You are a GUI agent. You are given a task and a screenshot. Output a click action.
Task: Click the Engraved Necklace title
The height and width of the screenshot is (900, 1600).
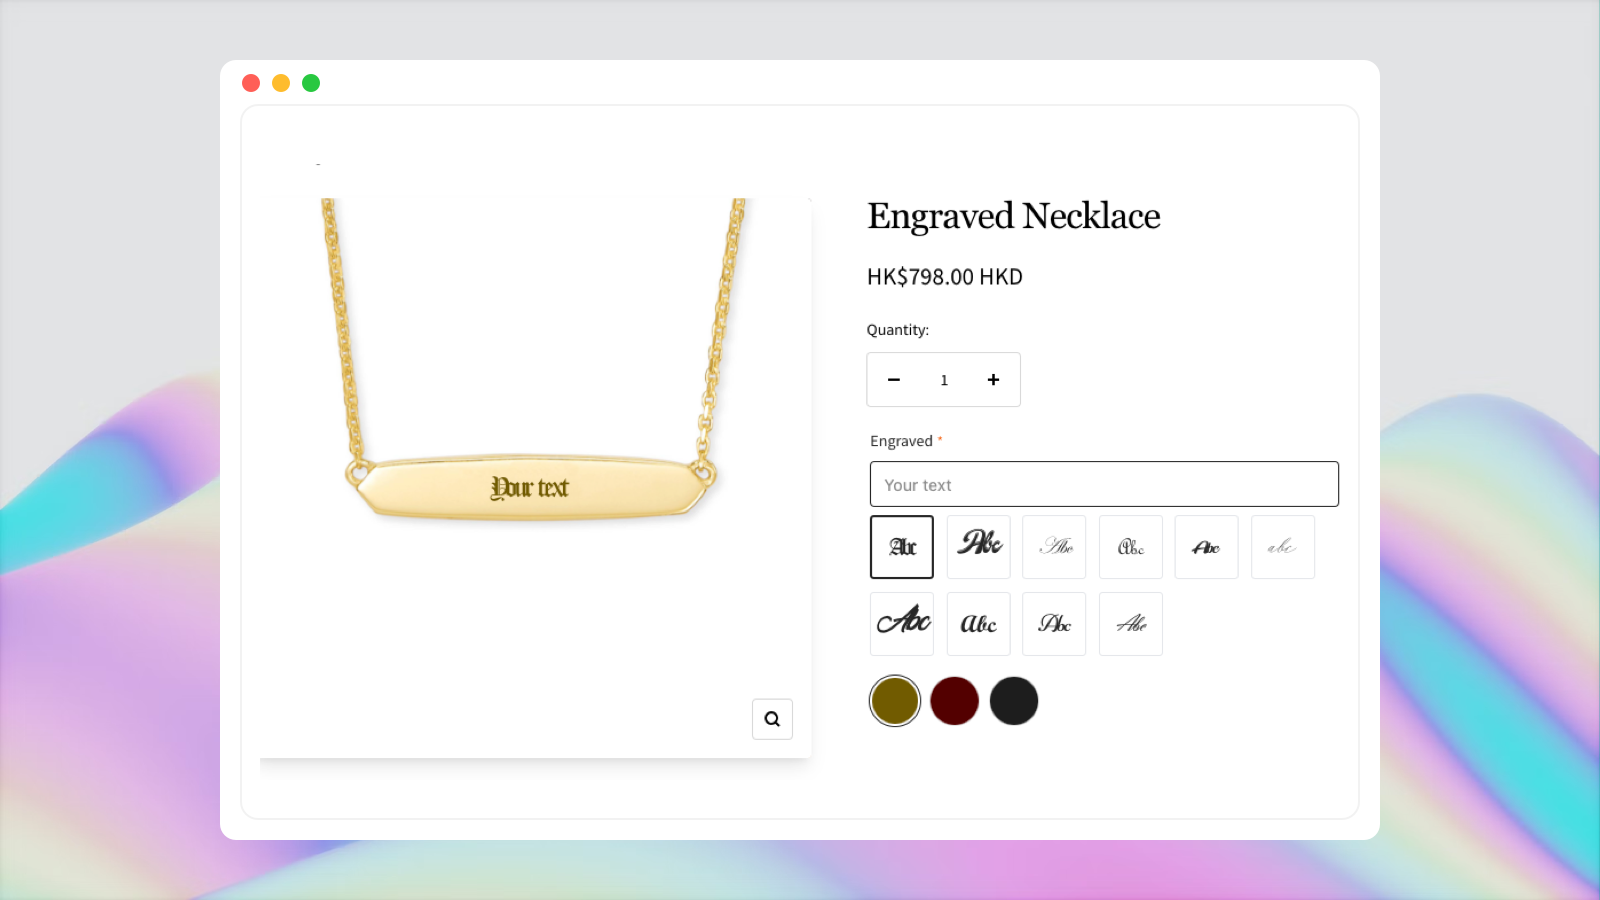1014,216
